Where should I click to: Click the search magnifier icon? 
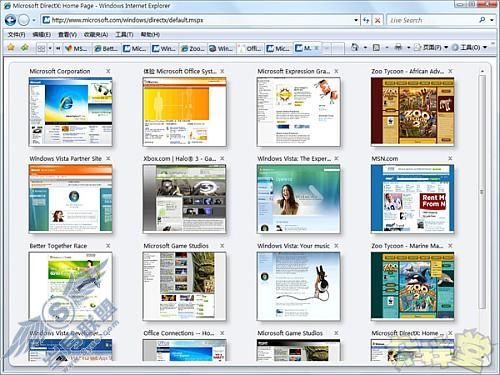[482, 20]
